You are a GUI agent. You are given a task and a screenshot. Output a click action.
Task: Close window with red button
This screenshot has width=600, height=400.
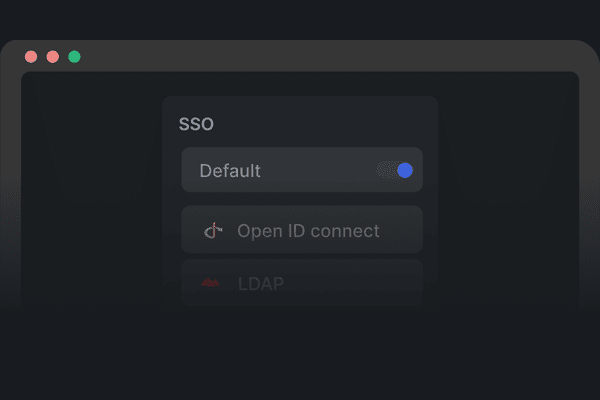pos(31,57)
